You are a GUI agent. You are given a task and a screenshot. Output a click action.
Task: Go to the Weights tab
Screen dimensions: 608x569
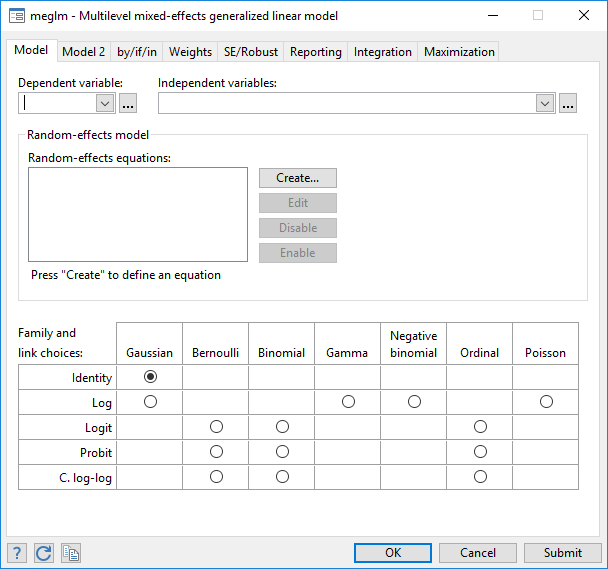point(190,52)
